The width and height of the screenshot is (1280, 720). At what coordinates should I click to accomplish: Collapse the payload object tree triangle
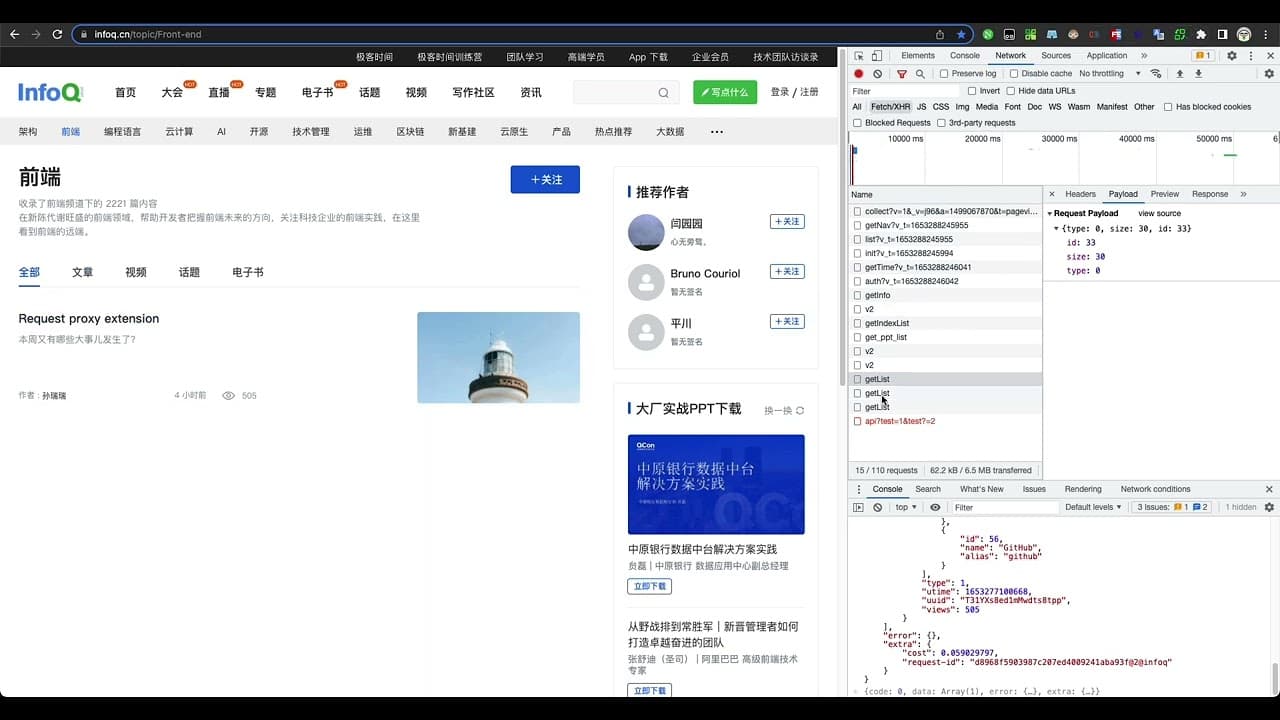(1057, 229)
